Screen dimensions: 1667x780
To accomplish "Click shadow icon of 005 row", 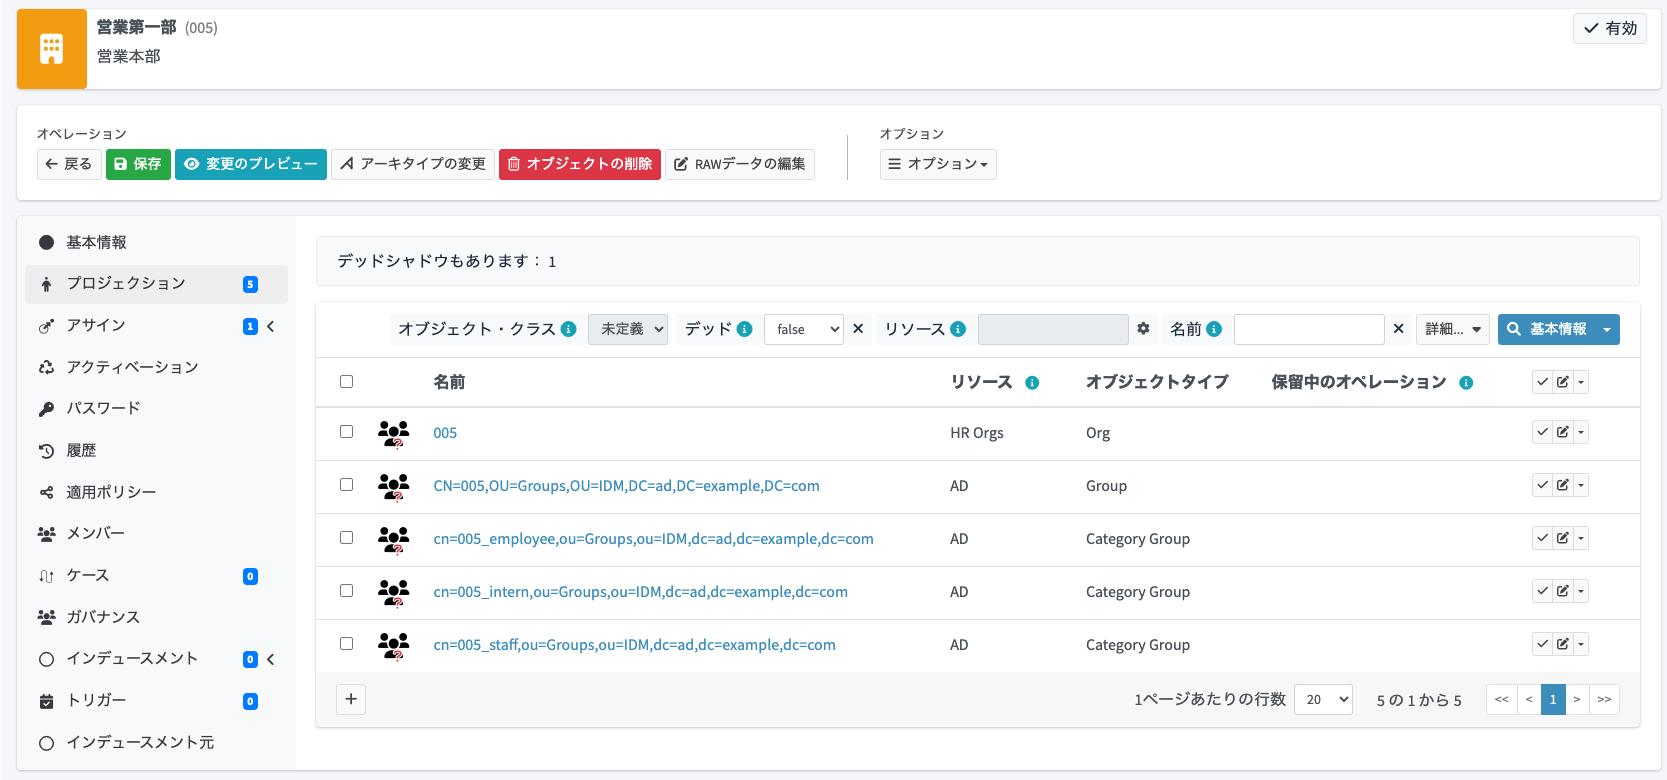I will (x=393, y=434).
